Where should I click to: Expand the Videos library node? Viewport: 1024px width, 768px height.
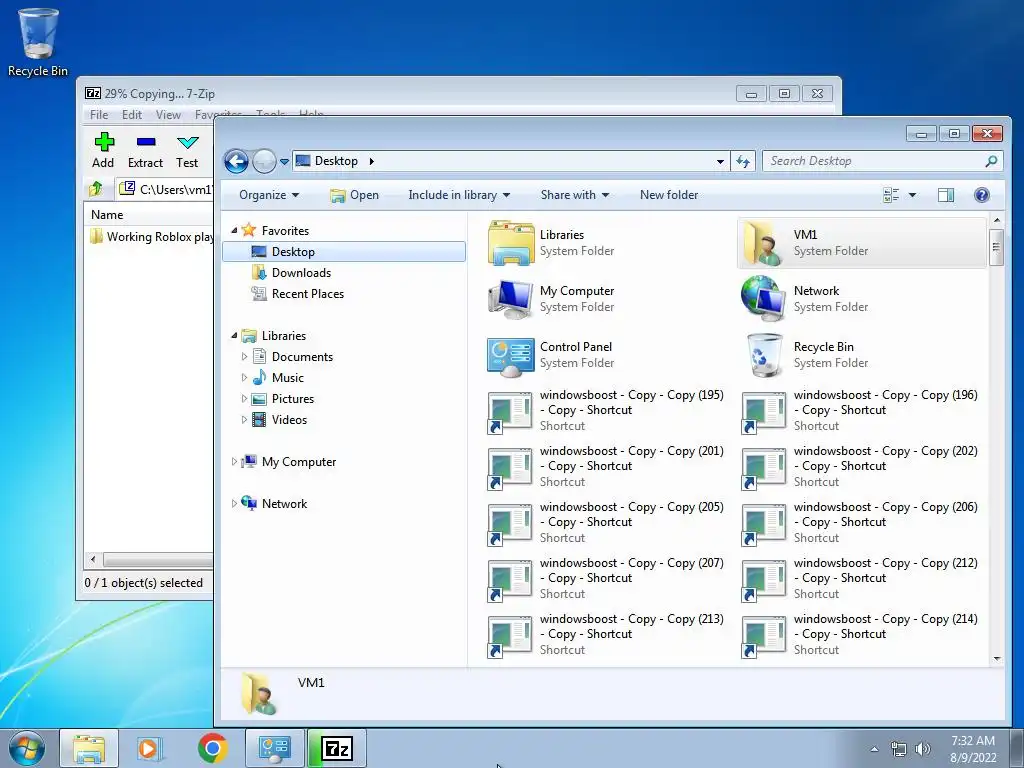click(244, 419)
